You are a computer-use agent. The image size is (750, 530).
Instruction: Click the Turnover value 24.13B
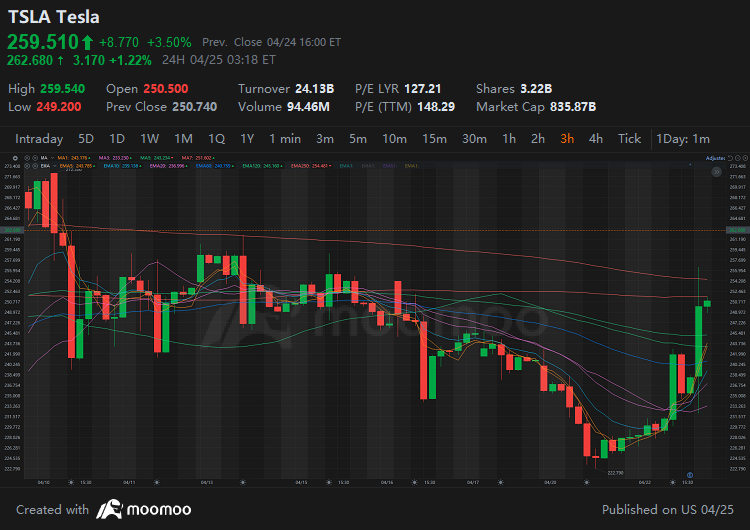pos(315,89)
